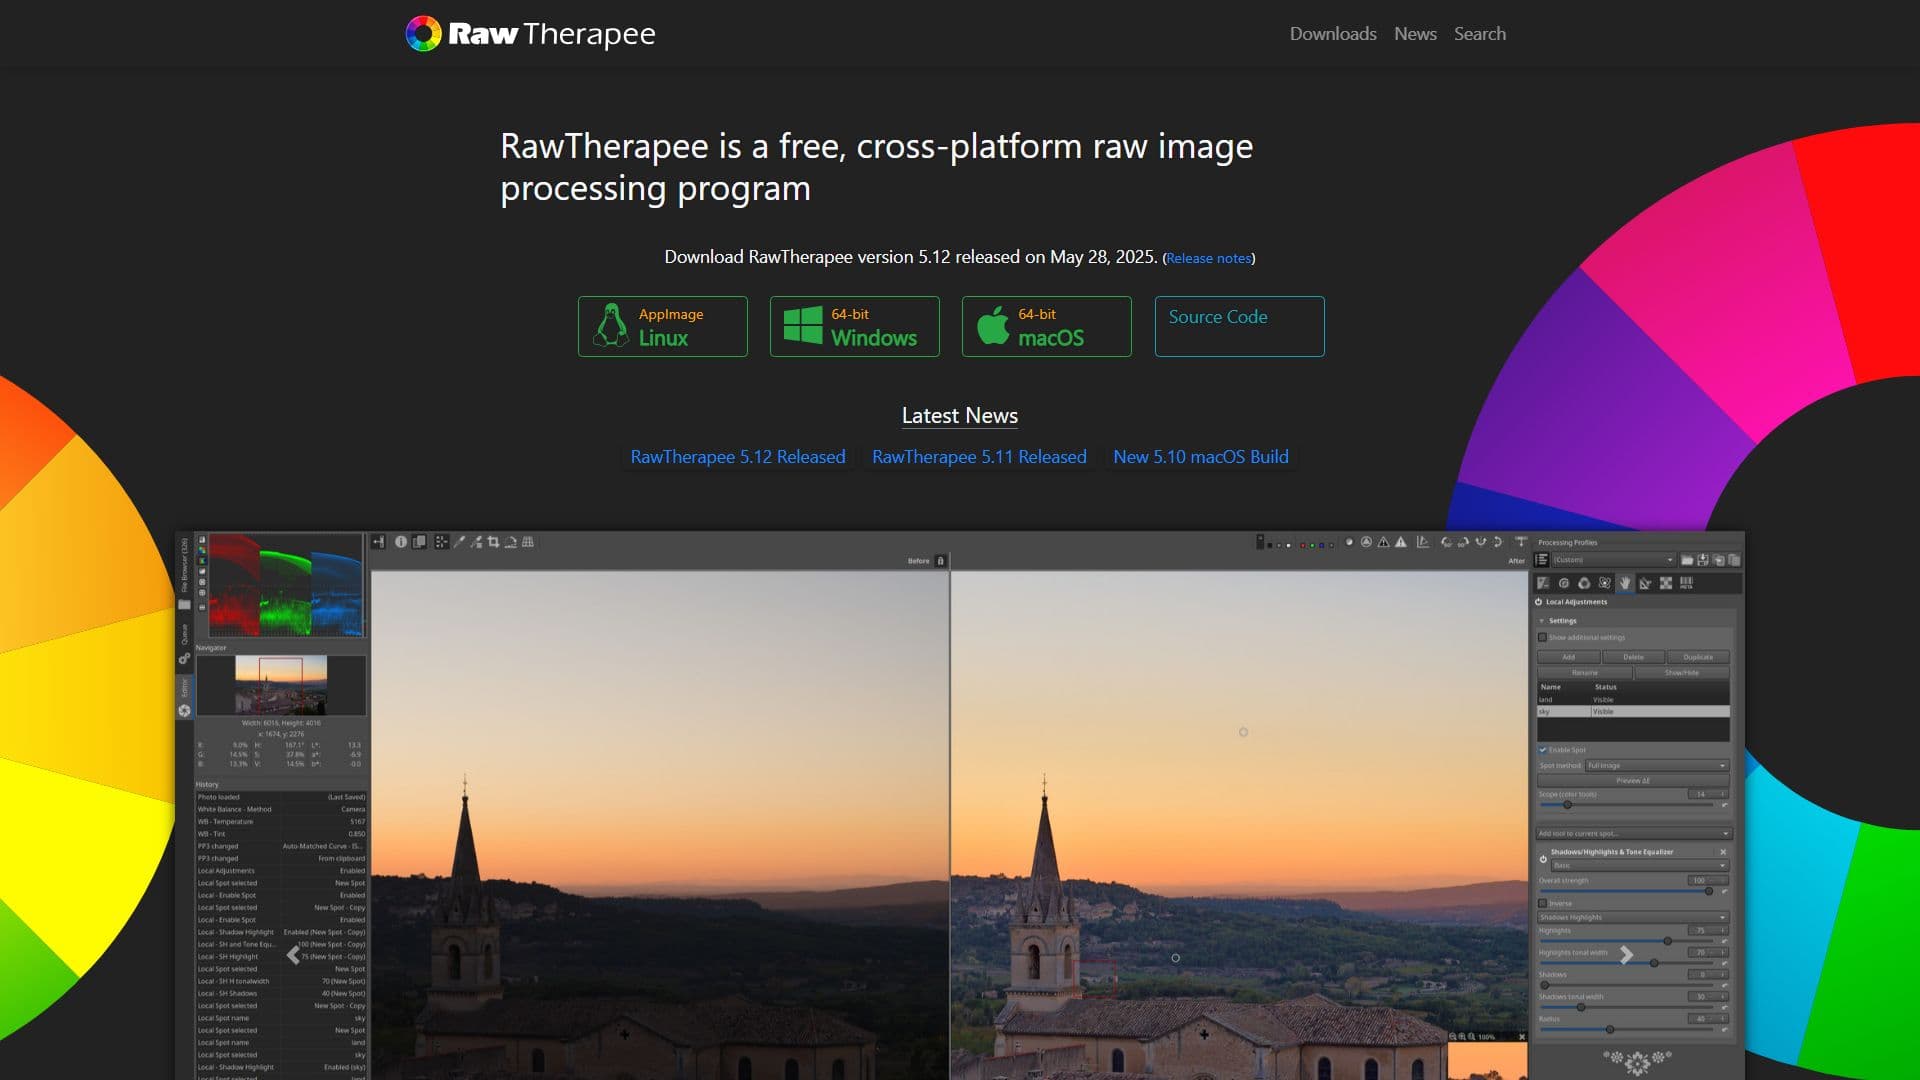1920x1080 pixels.
Task: Open the Transform tools tab icon
Action: [1645, 583]
